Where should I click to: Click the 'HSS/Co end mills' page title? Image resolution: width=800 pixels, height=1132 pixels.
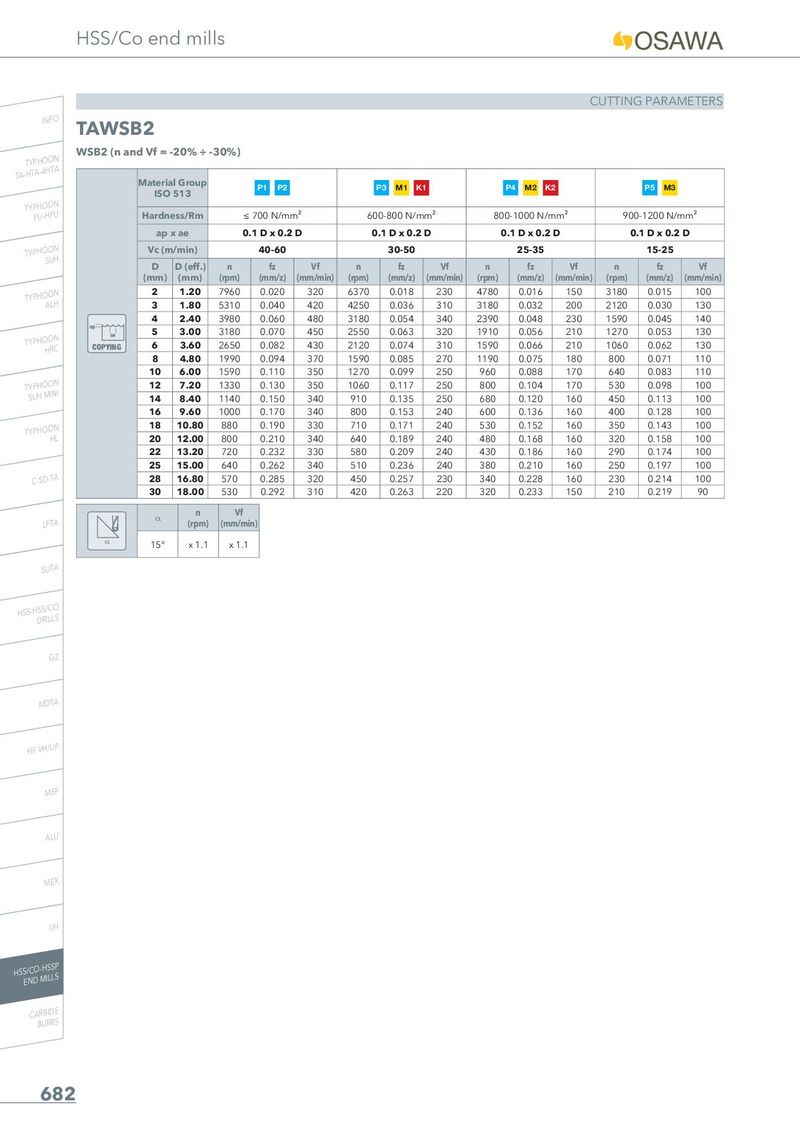pos(150,38)
